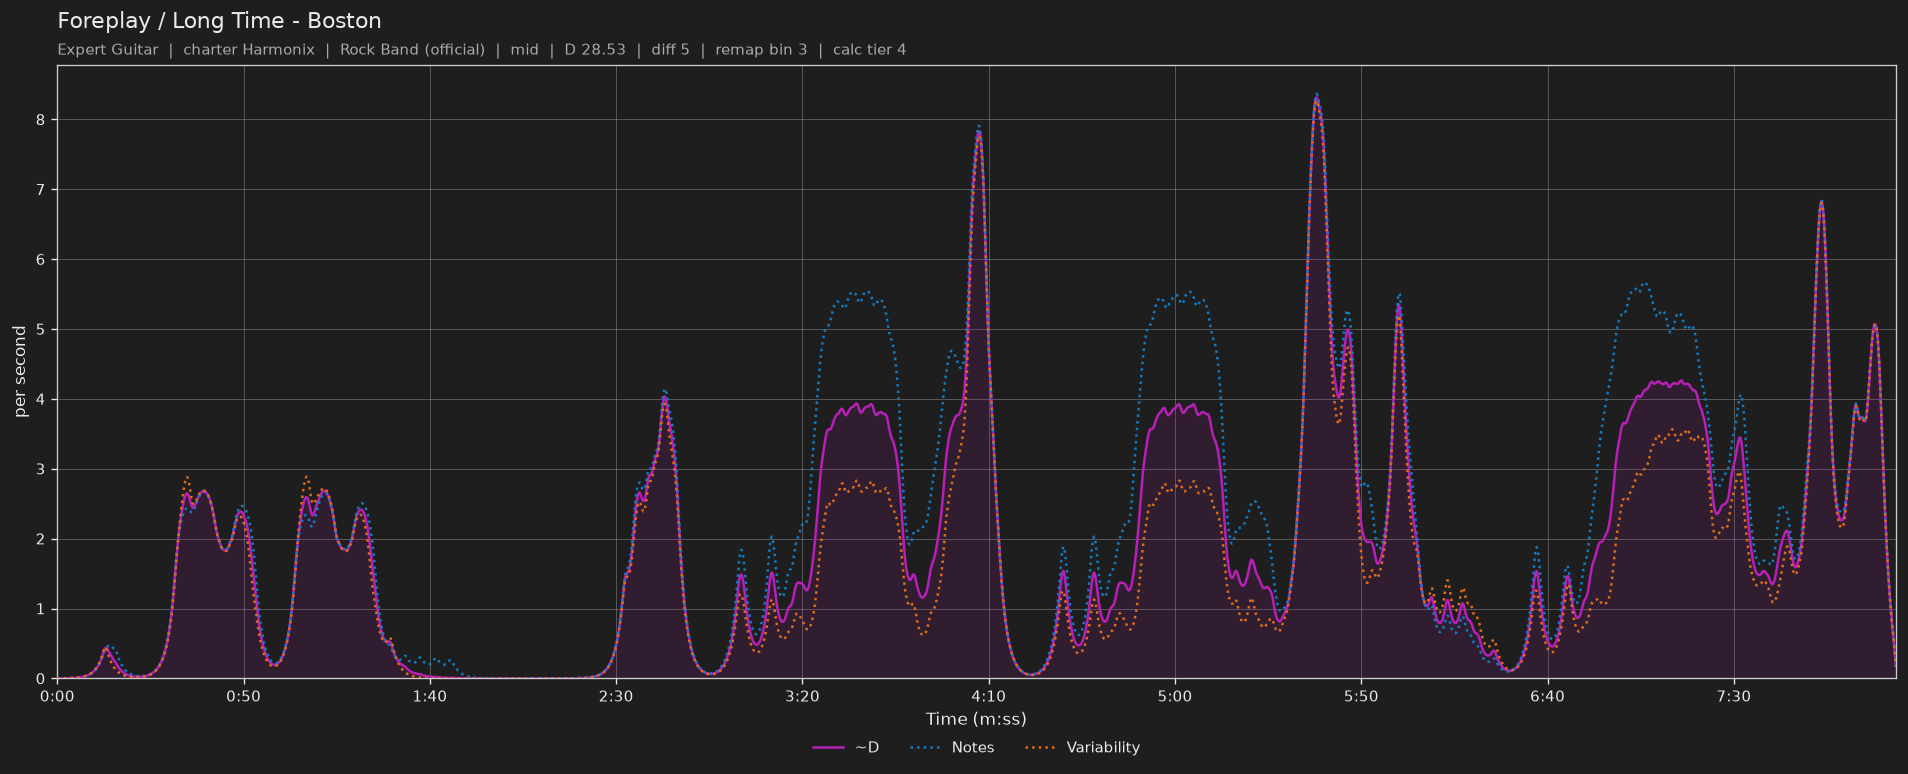Screen dimensions: 1908x774
Task: Click the x-axis tick label "4:10"
Action: (989, 696)
